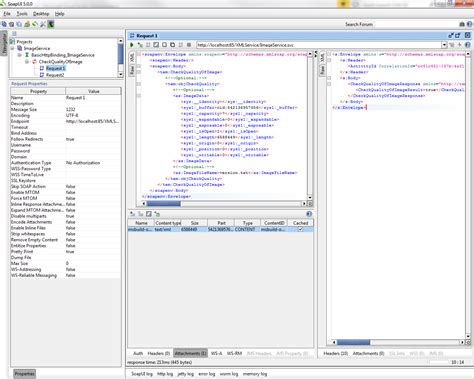The height and width of the screenshot is (379, 474).
Task: Collapse ImageService project tree node
Action: pyautogui.click(x=12, y=48)
